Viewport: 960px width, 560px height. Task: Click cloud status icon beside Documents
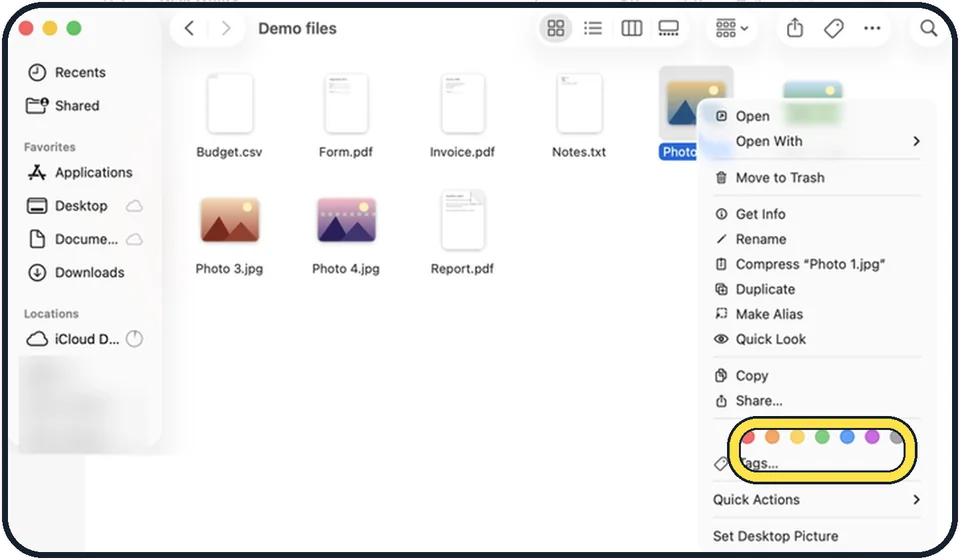point(134,239)
